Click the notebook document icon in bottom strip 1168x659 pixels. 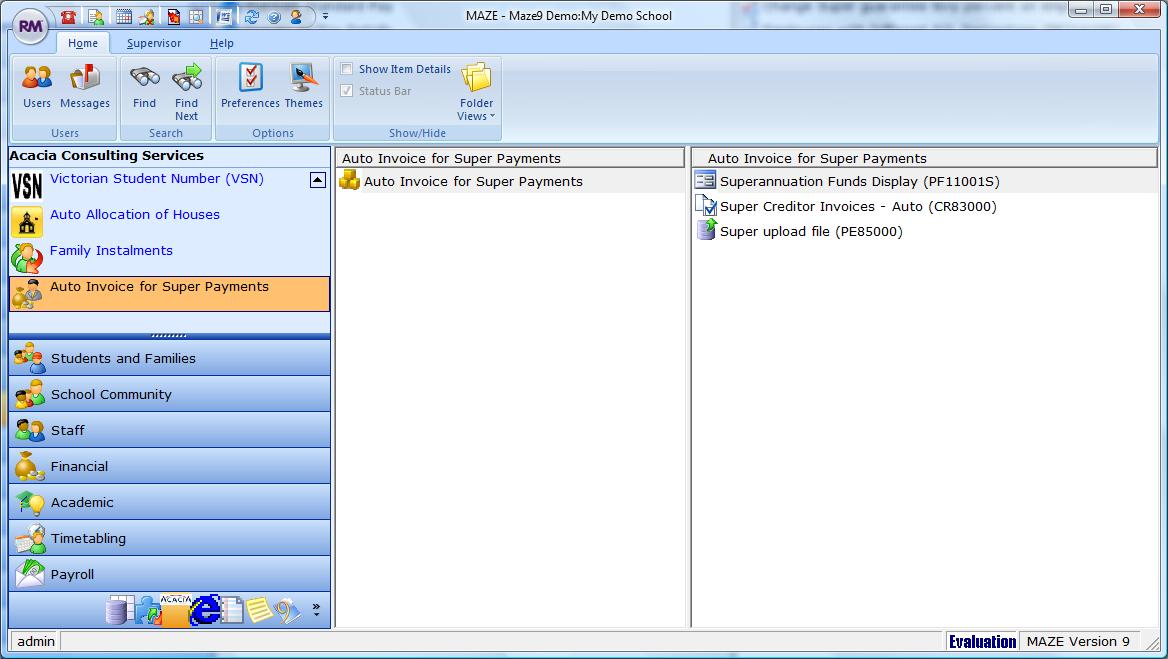(x=232, y=611)
